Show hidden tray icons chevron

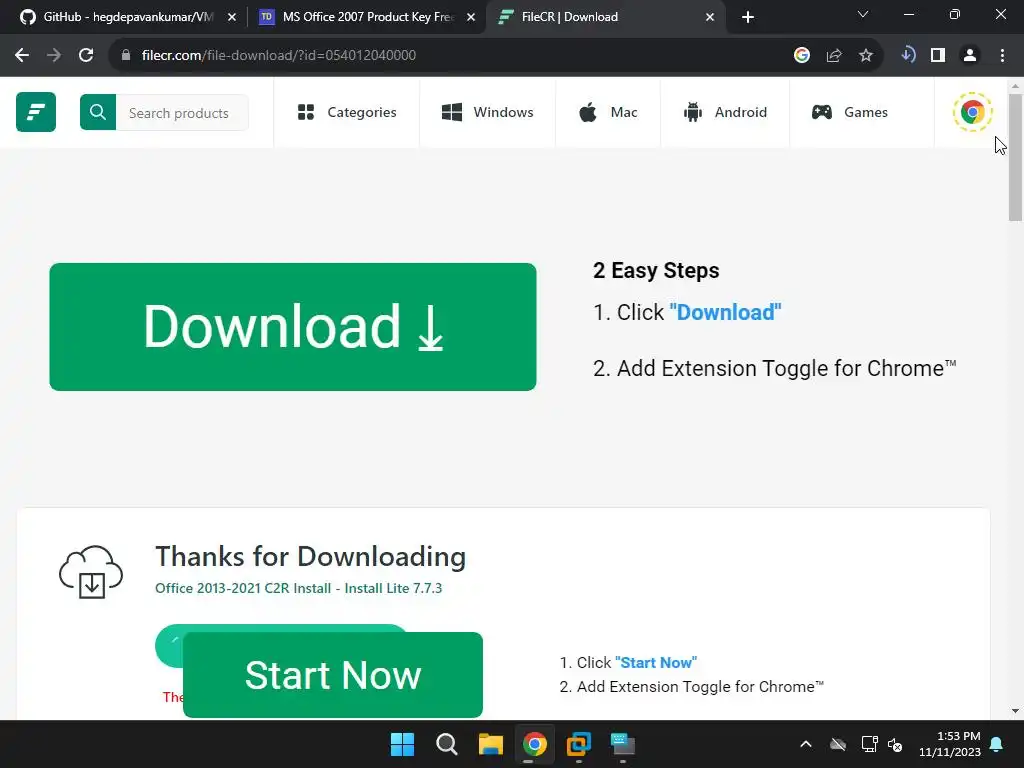[806, 744]
